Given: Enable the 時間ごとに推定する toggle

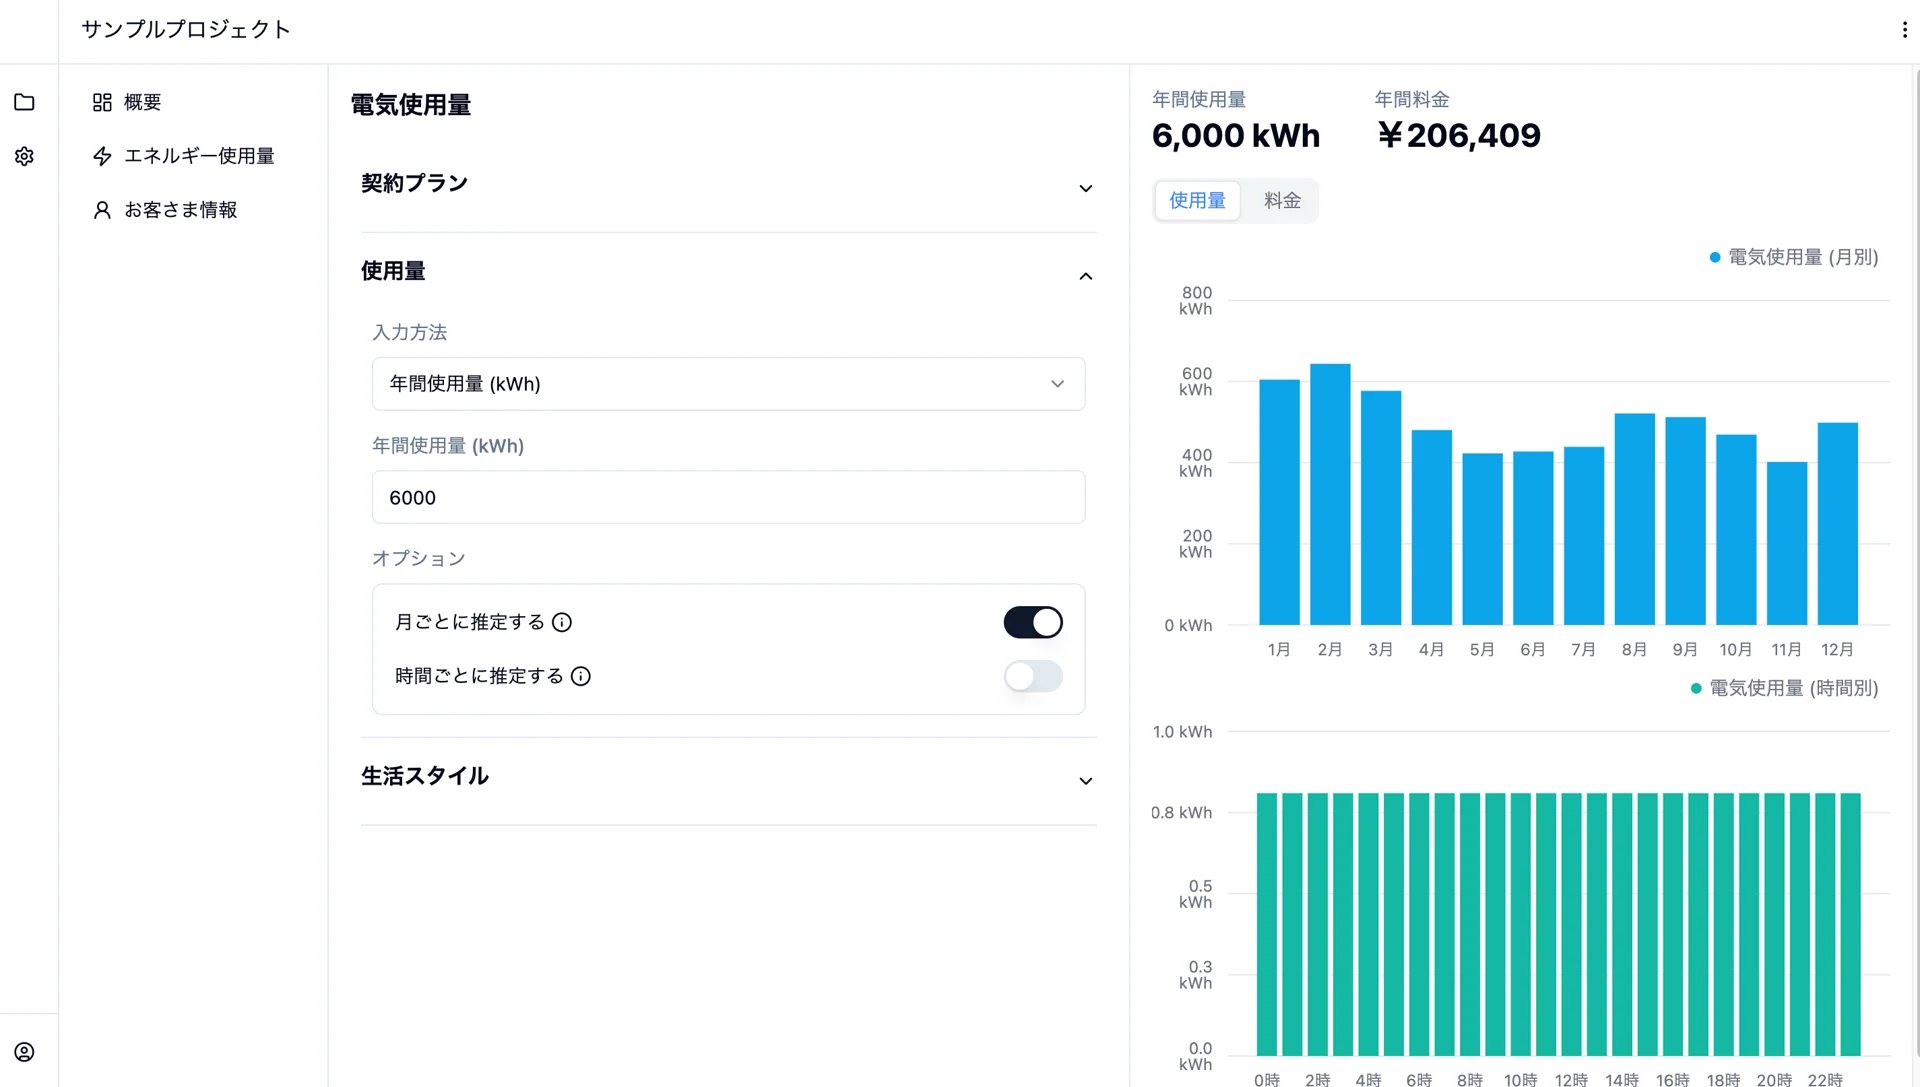Looking at the screenshot, I should (x=1033, y=676).
